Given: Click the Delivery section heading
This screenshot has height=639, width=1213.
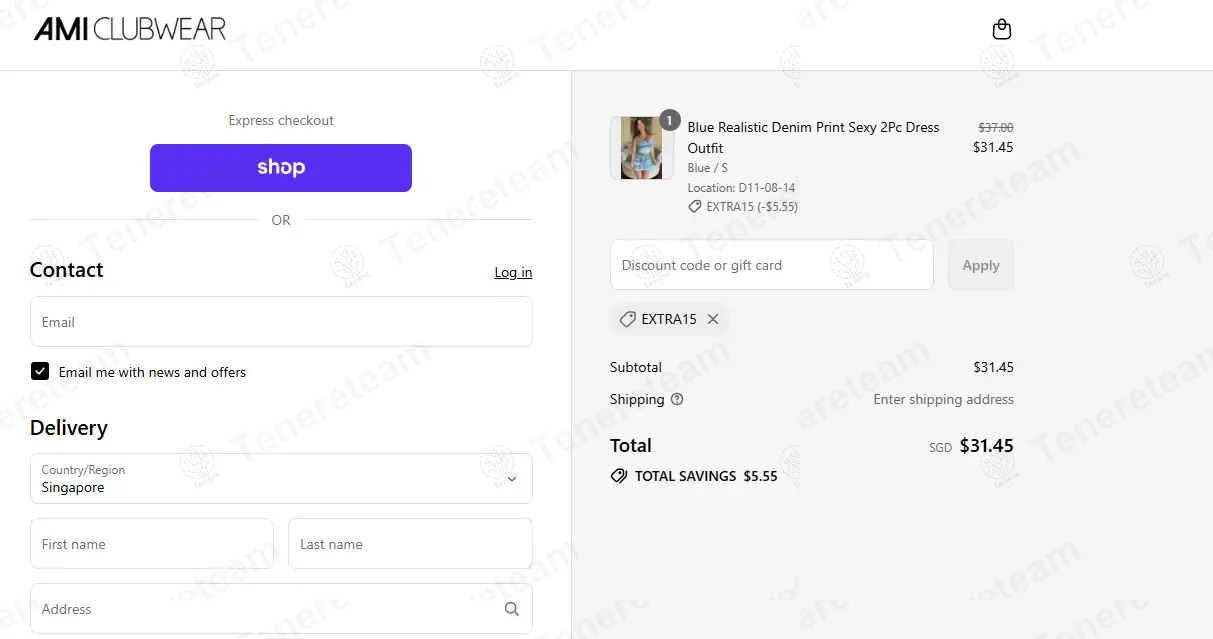Looking at the screenshot, I should [69, 428].
